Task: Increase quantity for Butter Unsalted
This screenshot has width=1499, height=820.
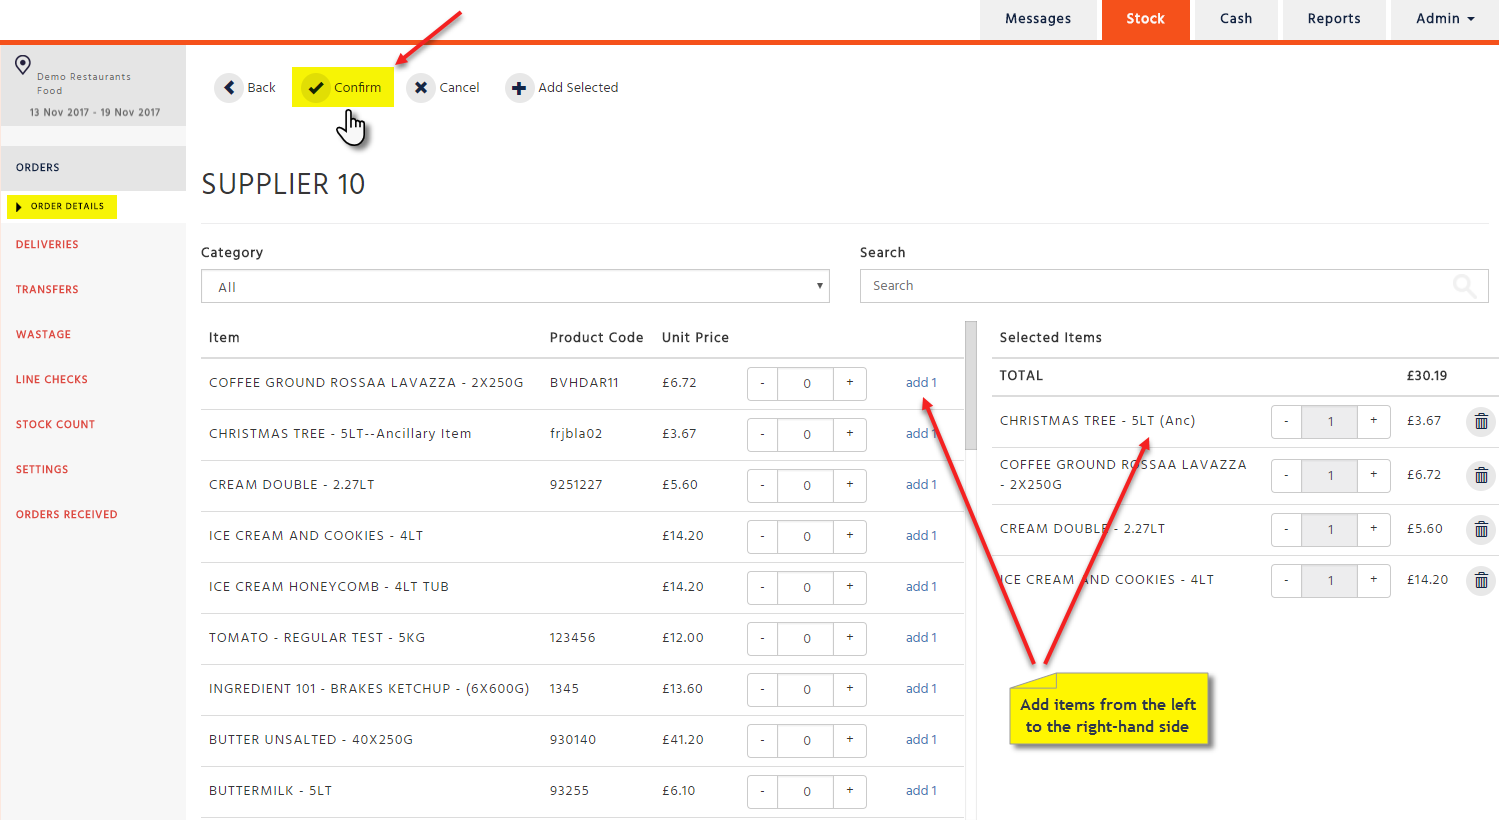Action: (x=850, y=740)
